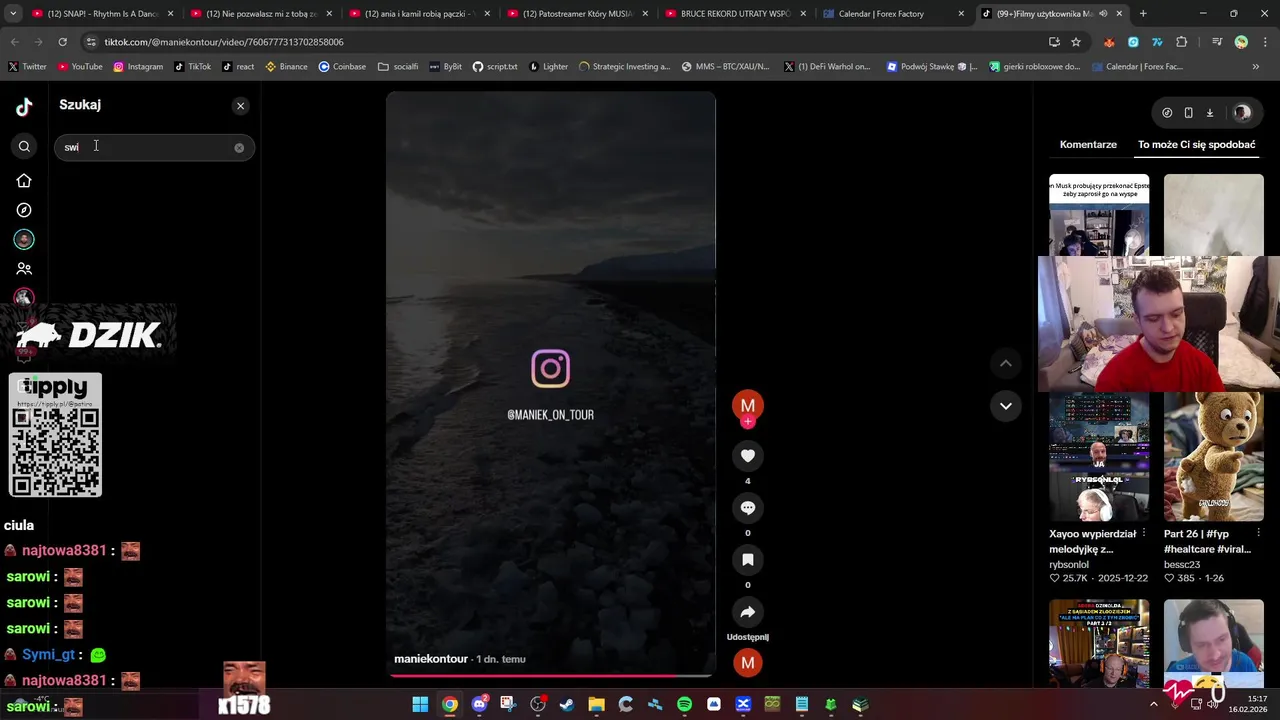This screenshot has width=1280, height=720.
Task: Open rybsonlol profile link
Action: click(x=1069, y=565)
